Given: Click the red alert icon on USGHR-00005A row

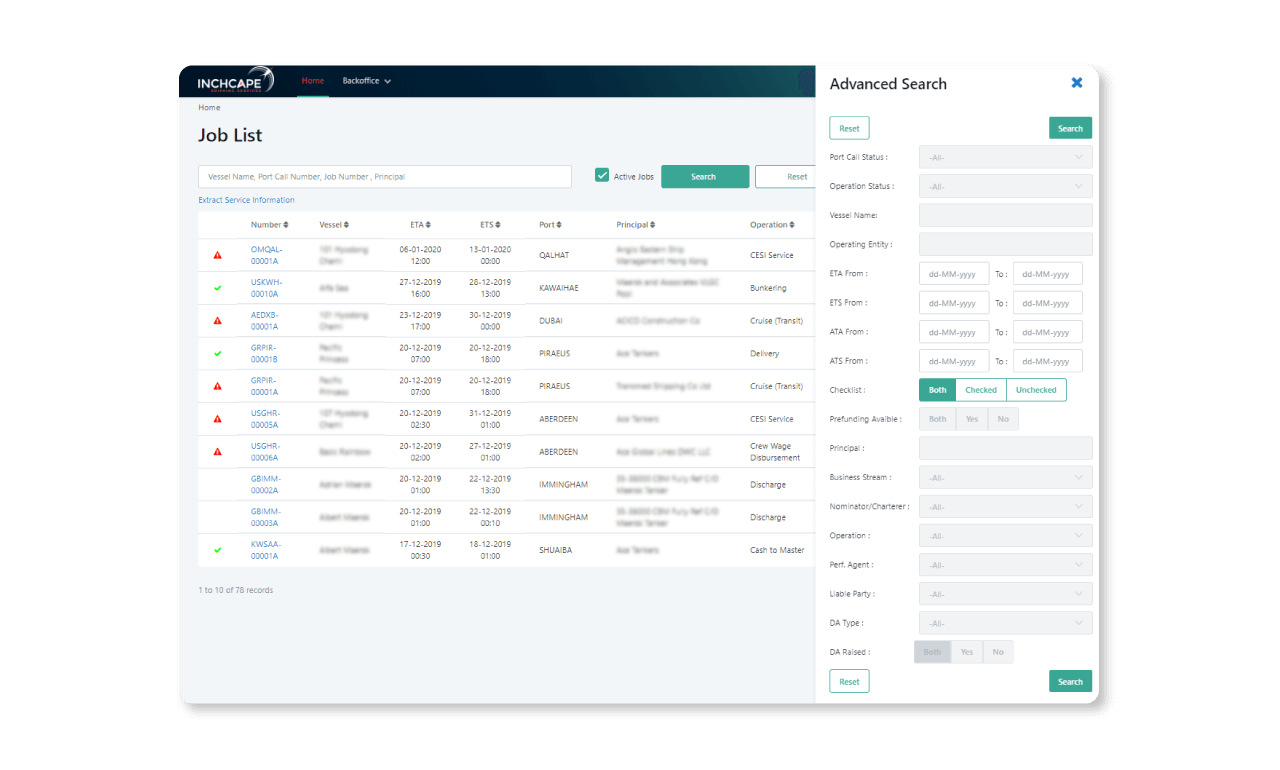Looking at the screenshot, I should pos(217,418).
